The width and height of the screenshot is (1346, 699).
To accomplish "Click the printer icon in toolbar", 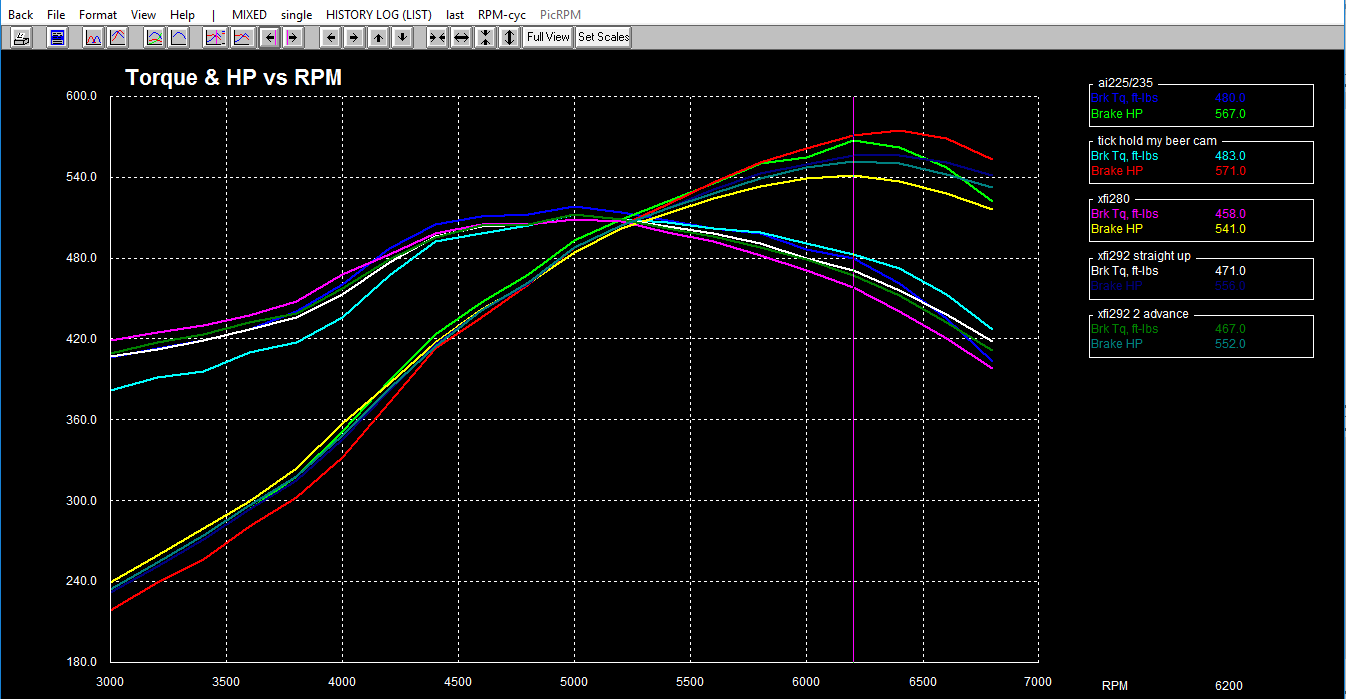I will click(22, 38).
